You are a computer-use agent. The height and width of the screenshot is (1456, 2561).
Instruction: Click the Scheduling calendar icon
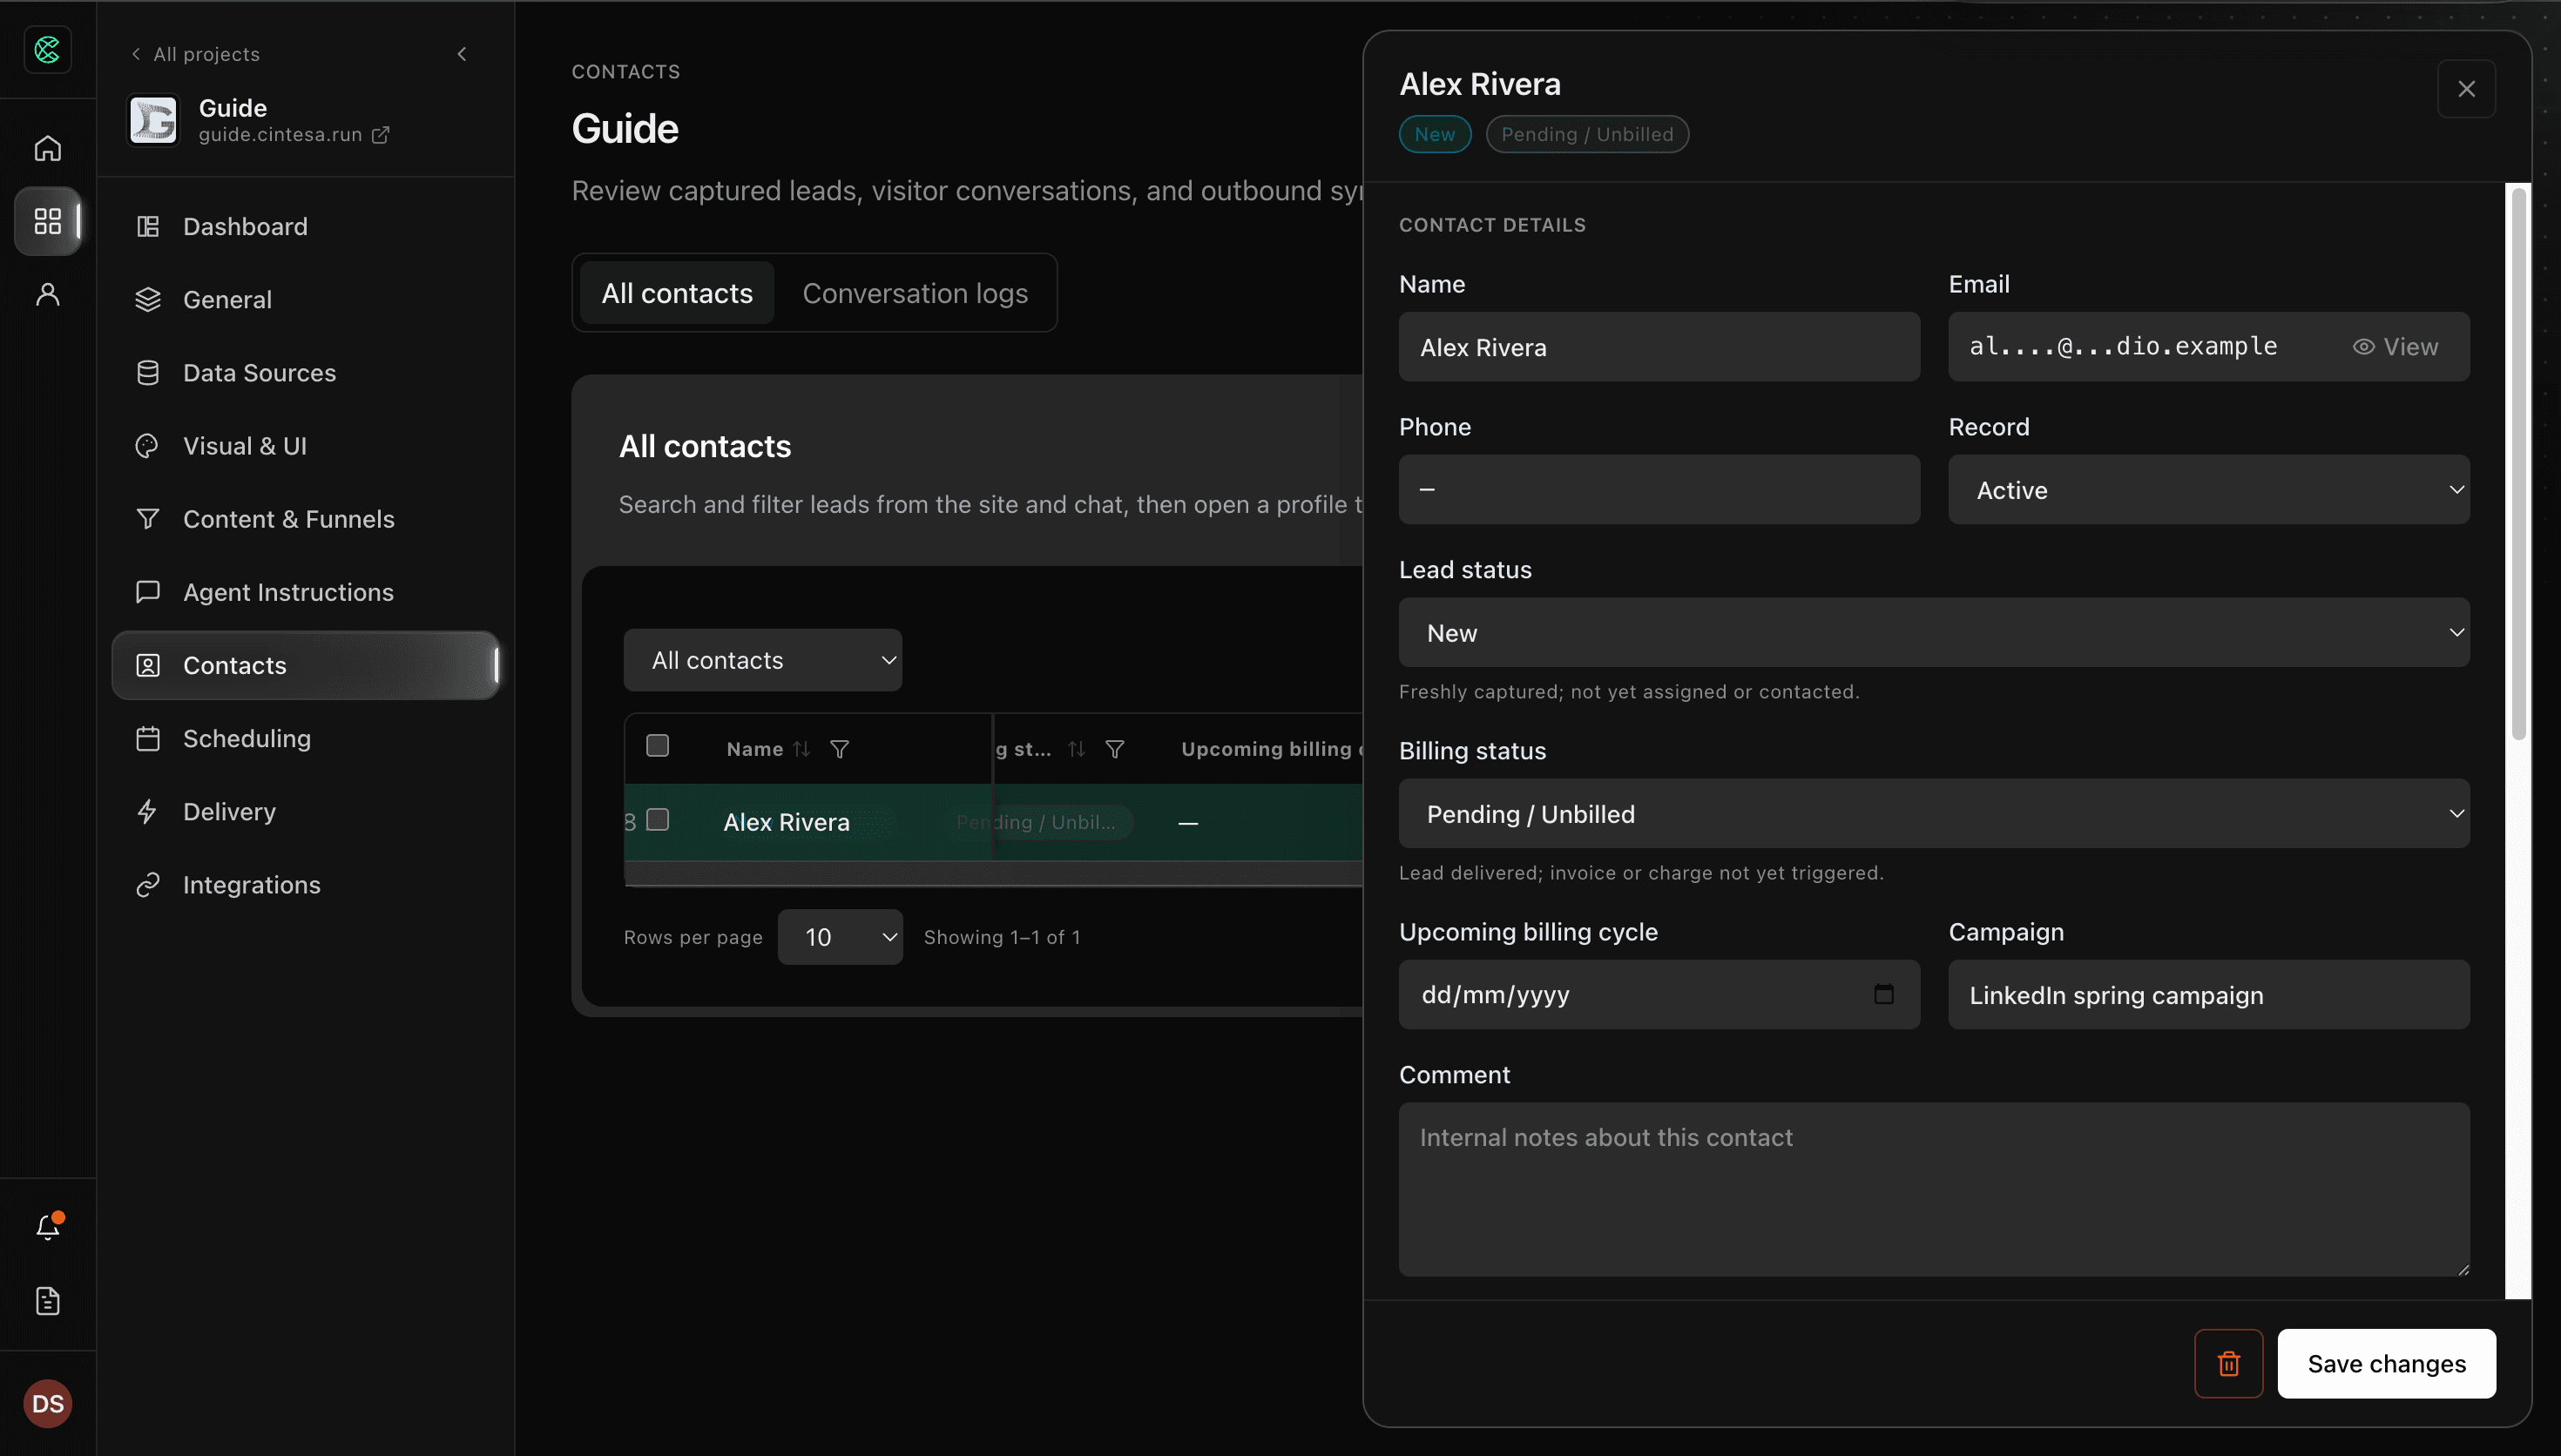pyautogui.click(x=147, y=739)
